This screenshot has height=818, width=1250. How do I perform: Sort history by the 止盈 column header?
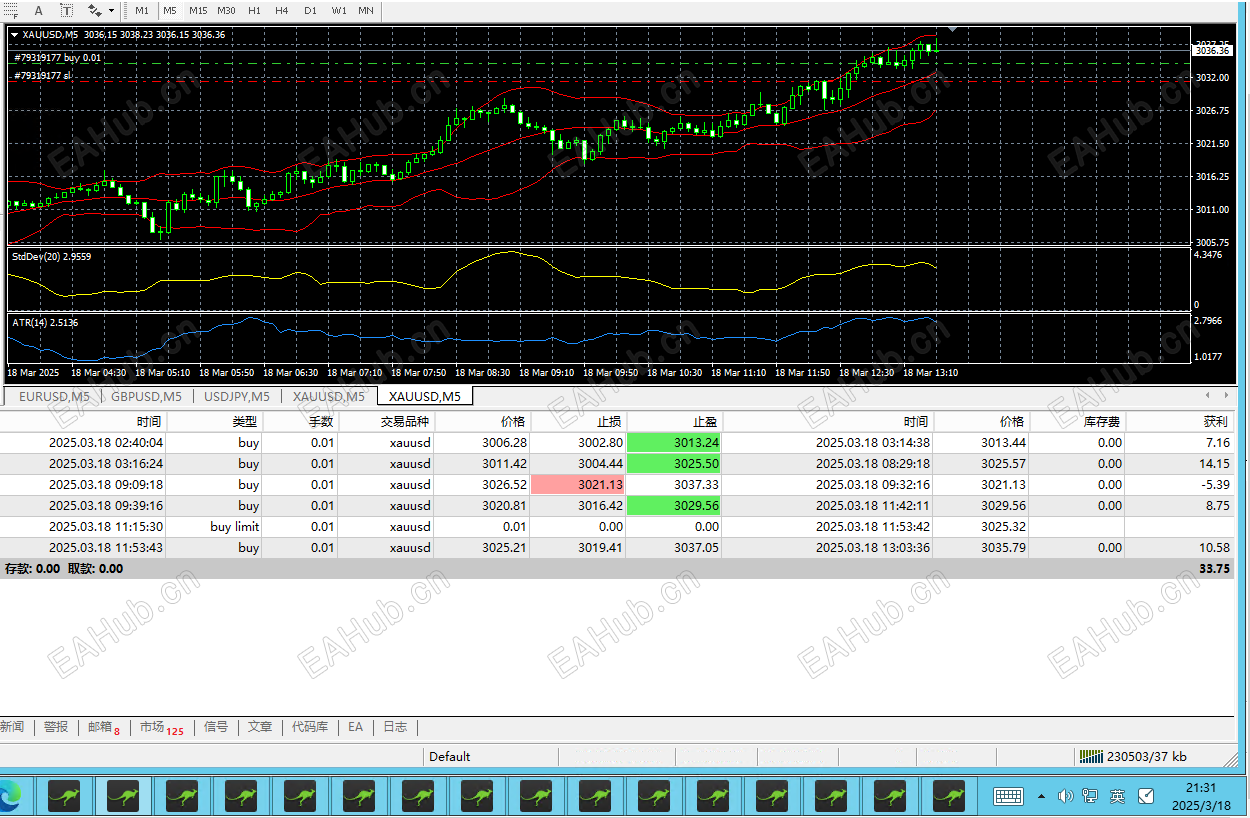click(674, 422)
